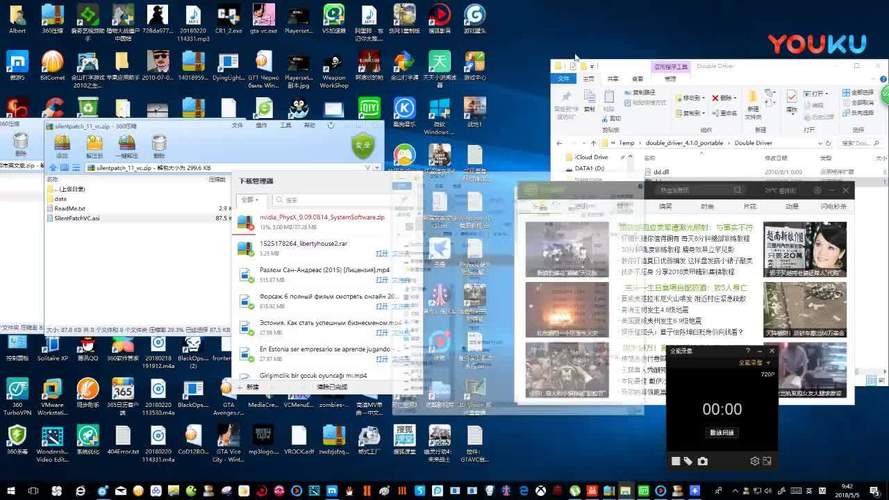Screen dimensions: 889x500
Task: Create a New folder from the Explorer ribbon
Action: click(753, 104)
